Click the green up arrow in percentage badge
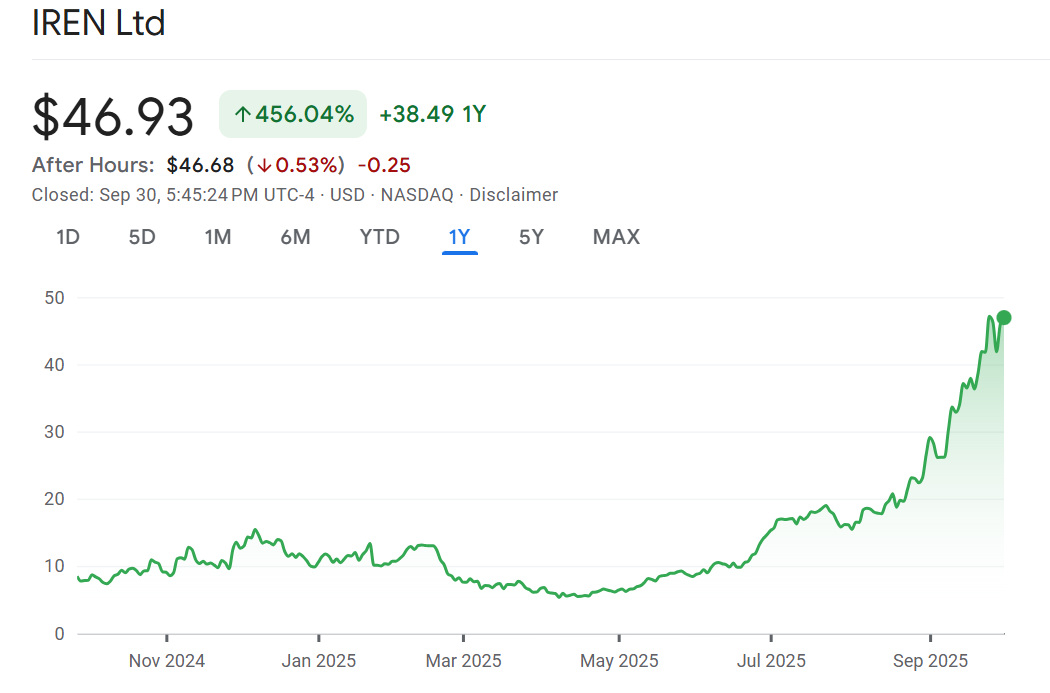 [x=242, y=115]
